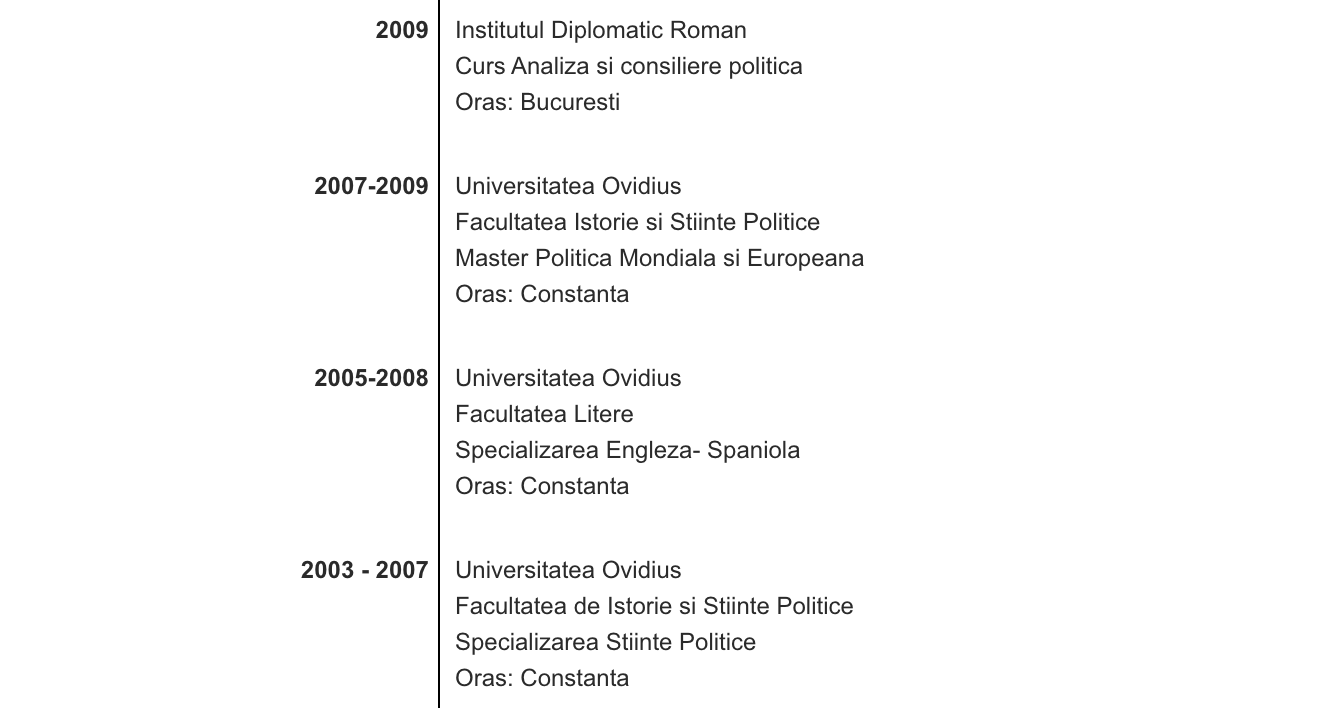This screenshot has height=708, width=1338.
Task: Click Specializarea Engleza- Spaniola text
Action: tap(628, 450)
